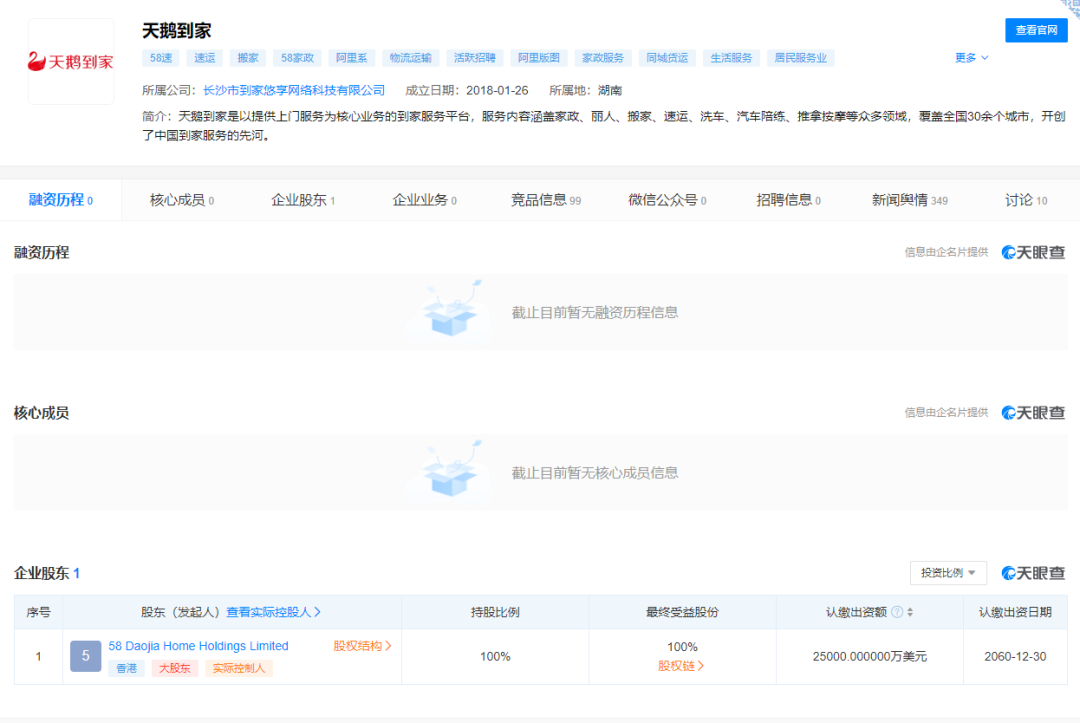The image size is (1080, 723).
Task: Switch to the 企业股东 tab
Action: [x=302, y=200]
